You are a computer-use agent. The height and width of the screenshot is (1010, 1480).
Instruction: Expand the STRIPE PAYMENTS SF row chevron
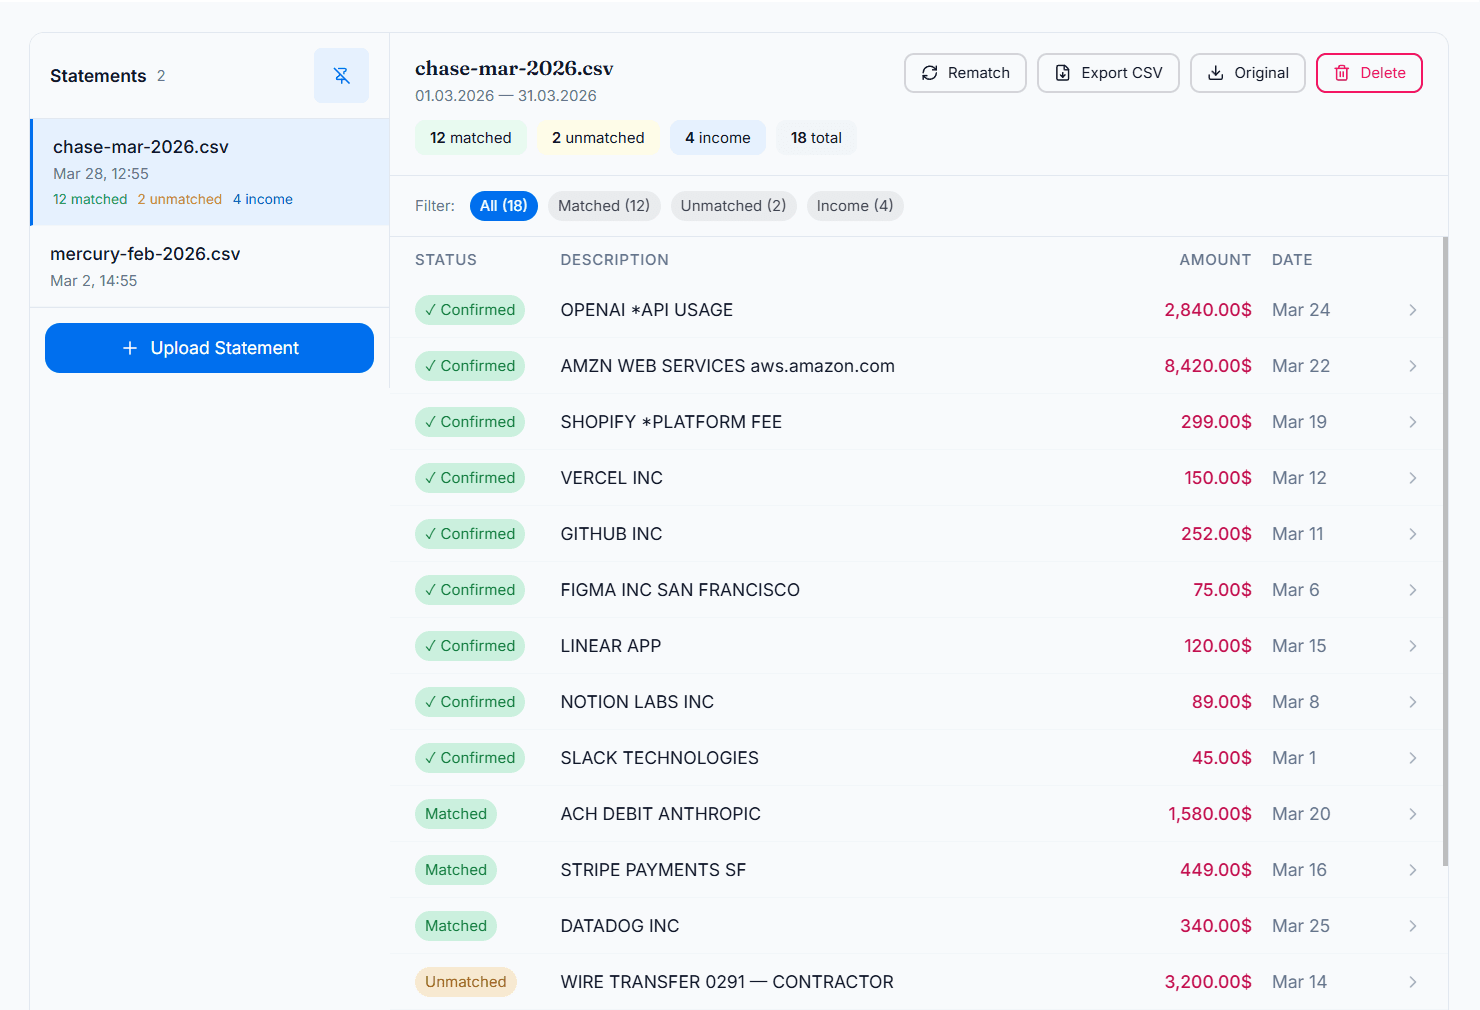[1412, 870]
